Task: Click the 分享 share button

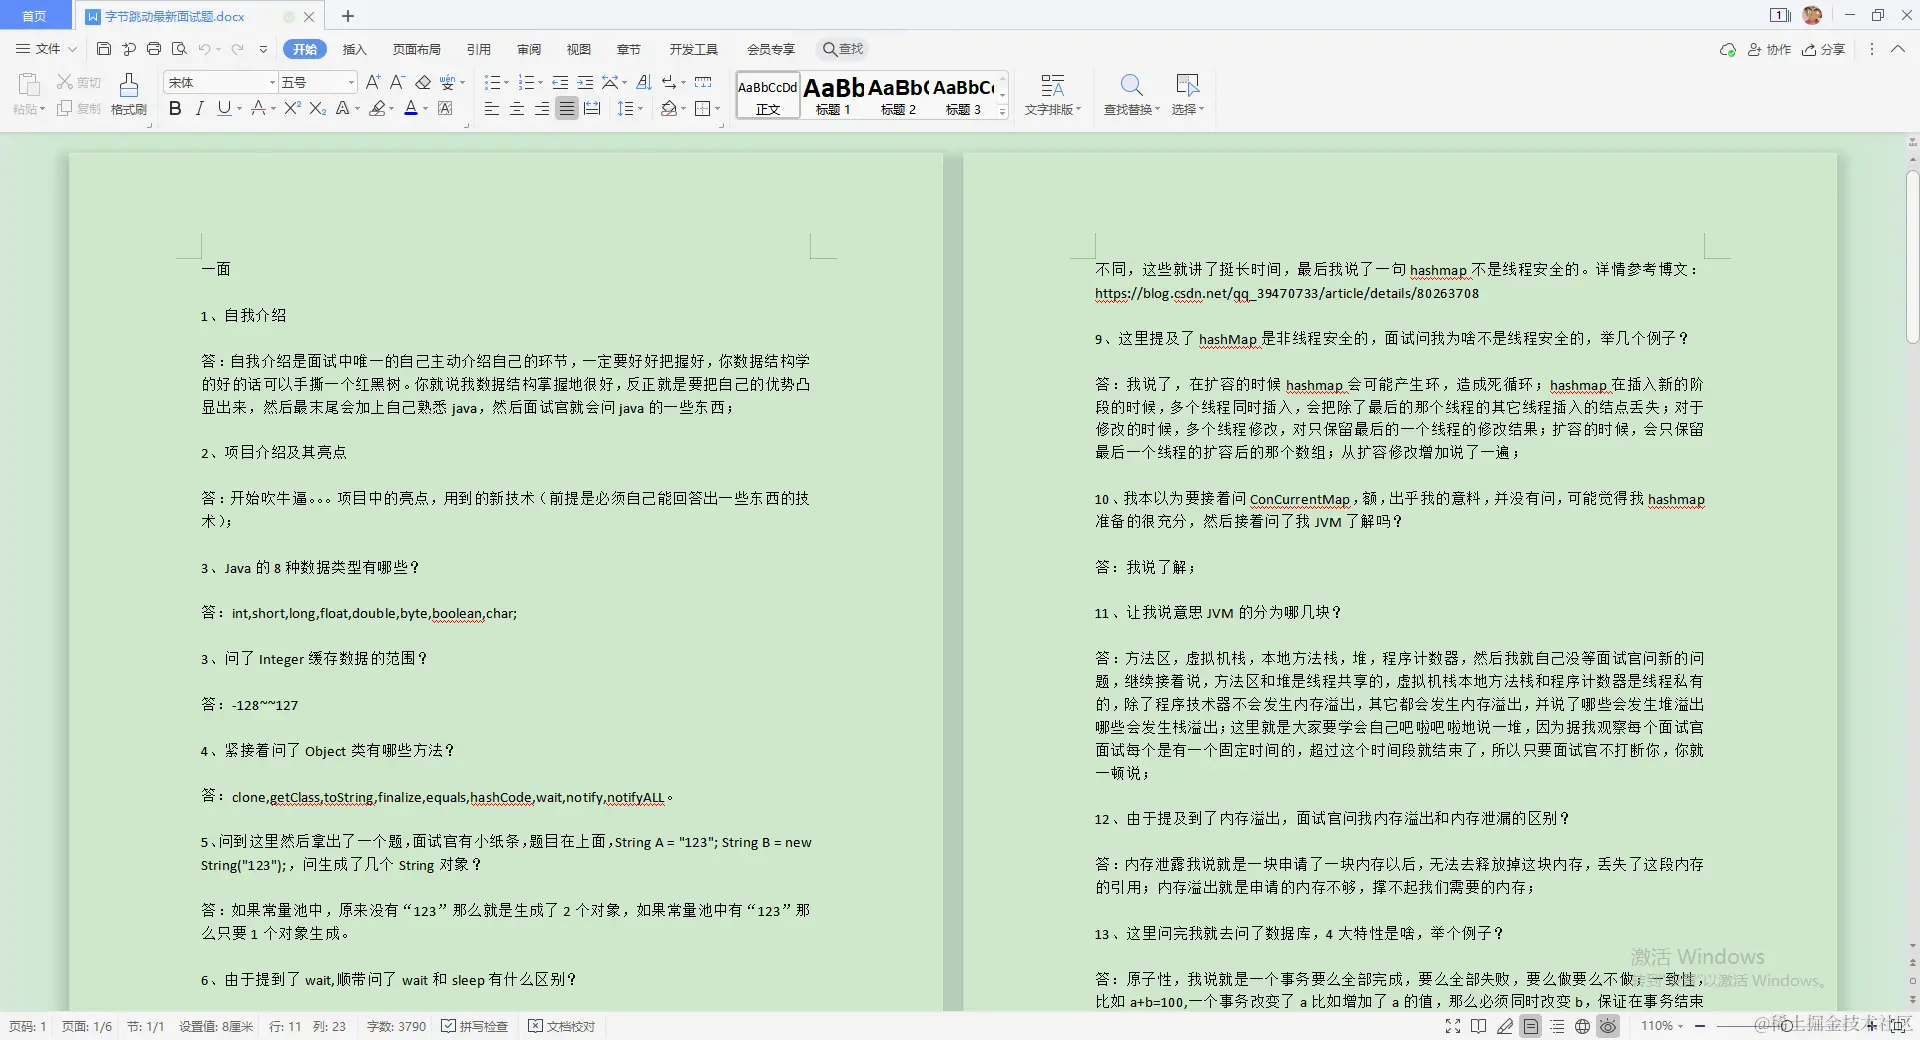Action: click(x=1824, y=49)
